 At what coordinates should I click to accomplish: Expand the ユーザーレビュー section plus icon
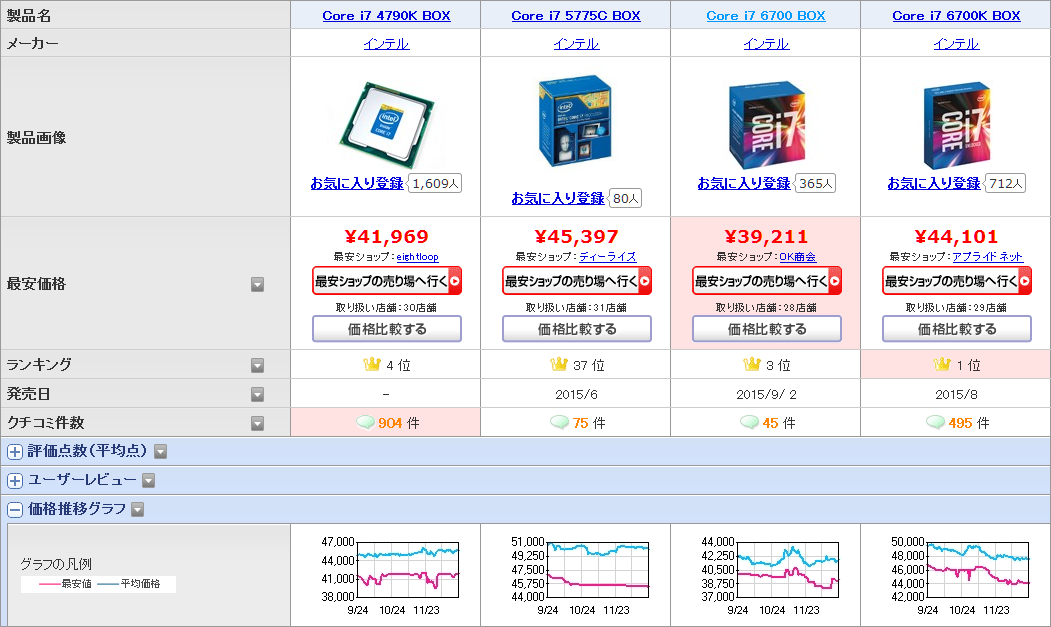point(15,481)
